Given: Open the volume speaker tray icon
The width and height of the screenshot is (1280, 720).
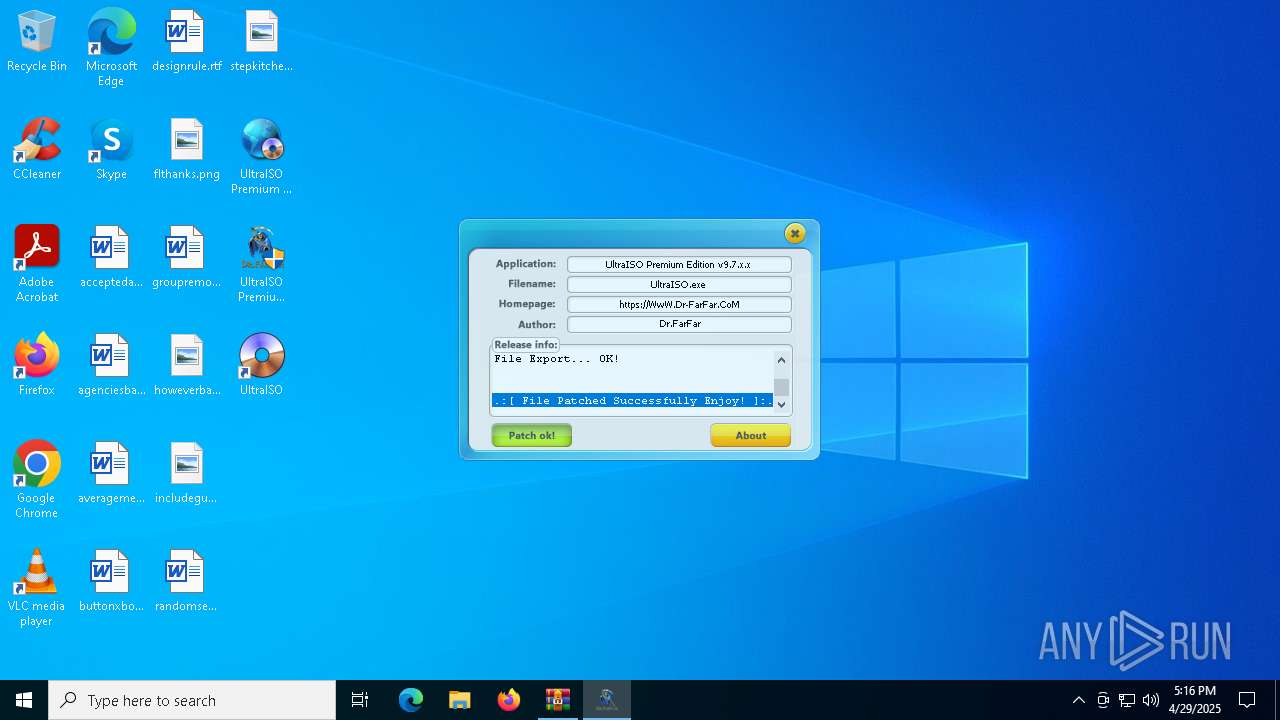Looking at the screenshot, I should (x=1151, y=700).
